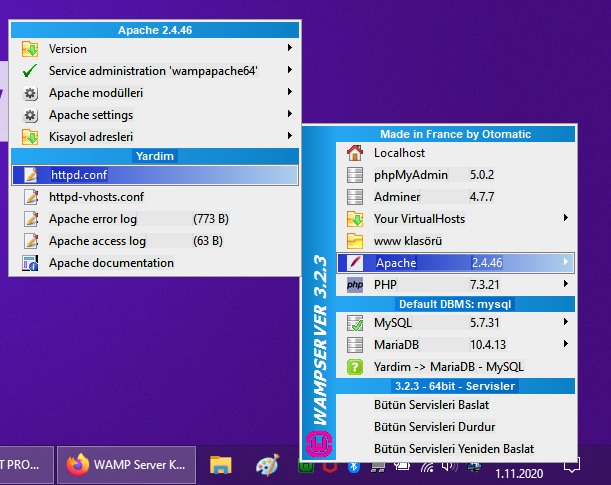Screen dimensions: 611x485
Task: Click the green checkmark beside Service administration
Action: click(30, 71)
